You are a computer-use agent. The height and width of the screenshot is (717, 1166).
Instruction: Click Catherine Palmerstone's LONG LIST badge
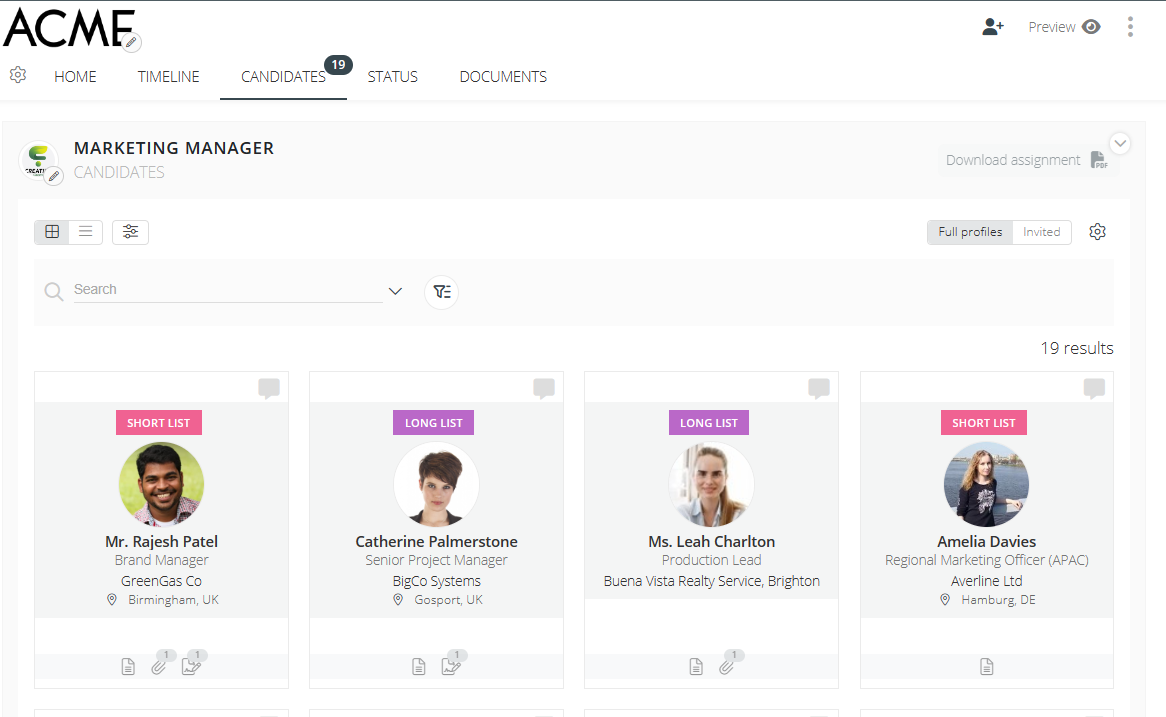pos(434,422)
